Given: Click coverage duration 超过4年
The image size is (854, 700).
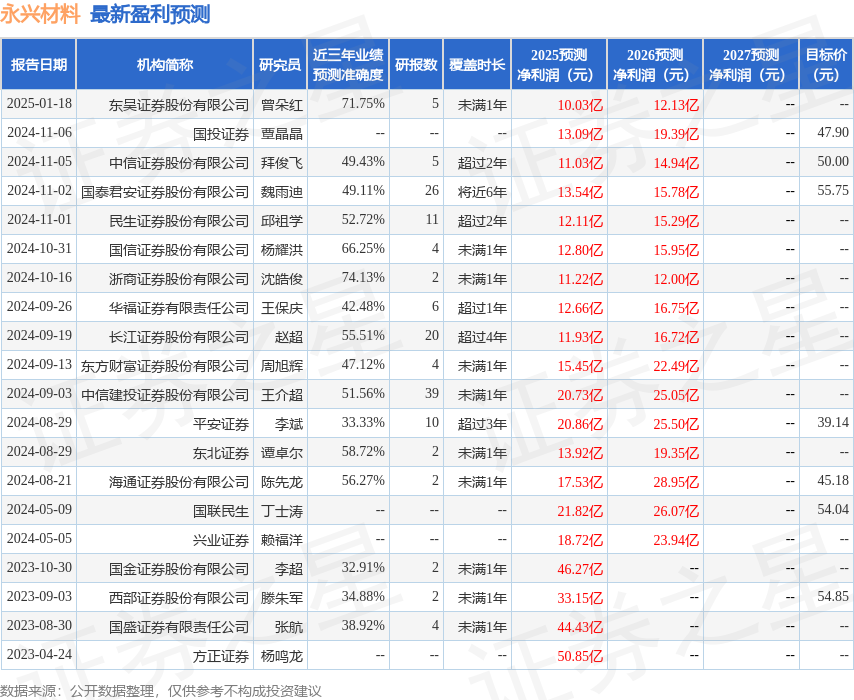Looking at the screenshot, I should tap(482, 337).
